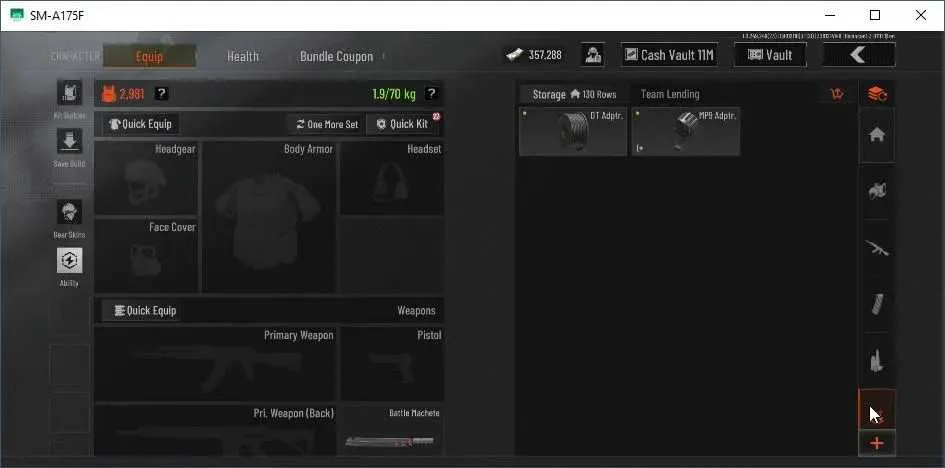Open the Cash Vault 11M button

(670, 55)
